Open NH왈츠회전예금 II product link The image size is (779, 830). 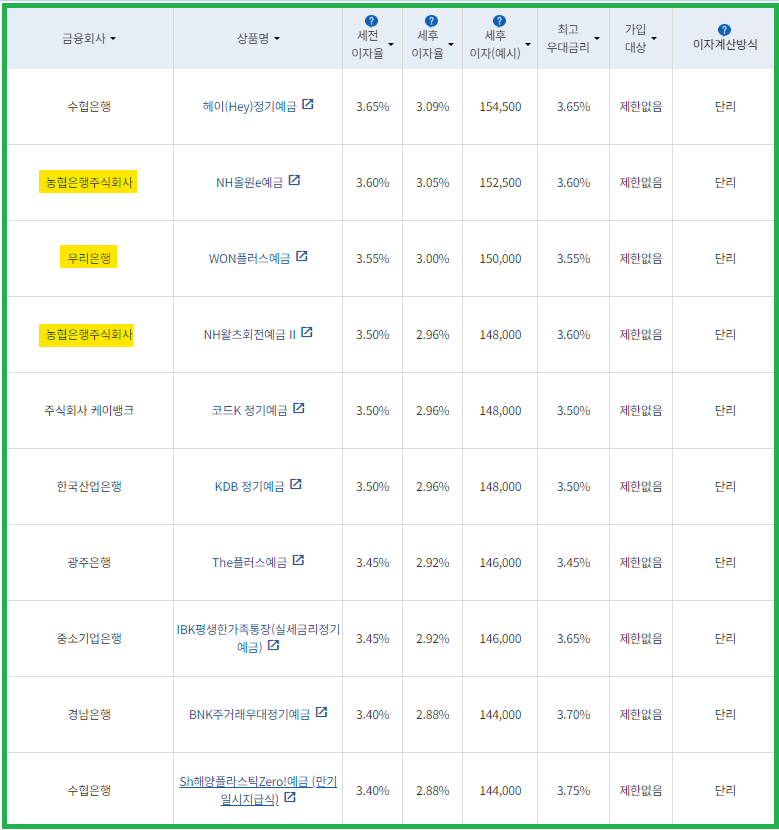[x=249, y=335]
